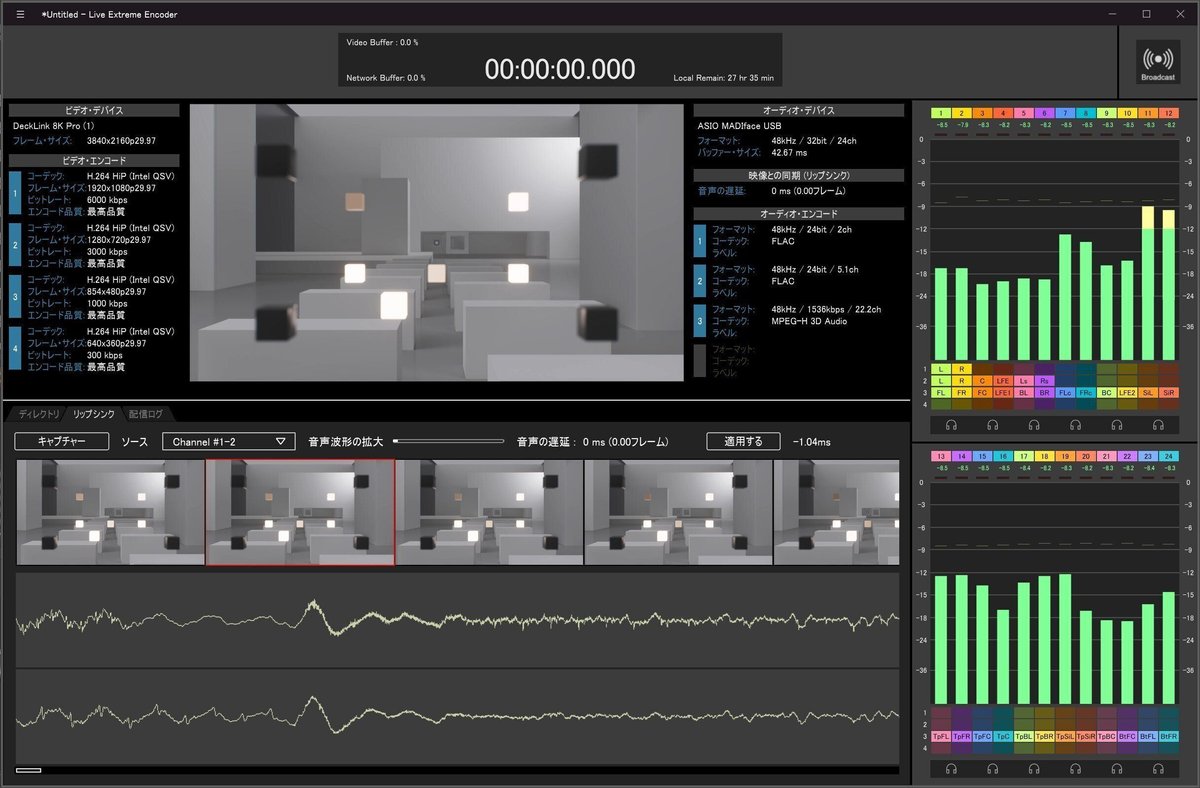1200x788 pixels.
Task: Click the 適用する button to apply audio delay
Action: click(x=742, y=440)
